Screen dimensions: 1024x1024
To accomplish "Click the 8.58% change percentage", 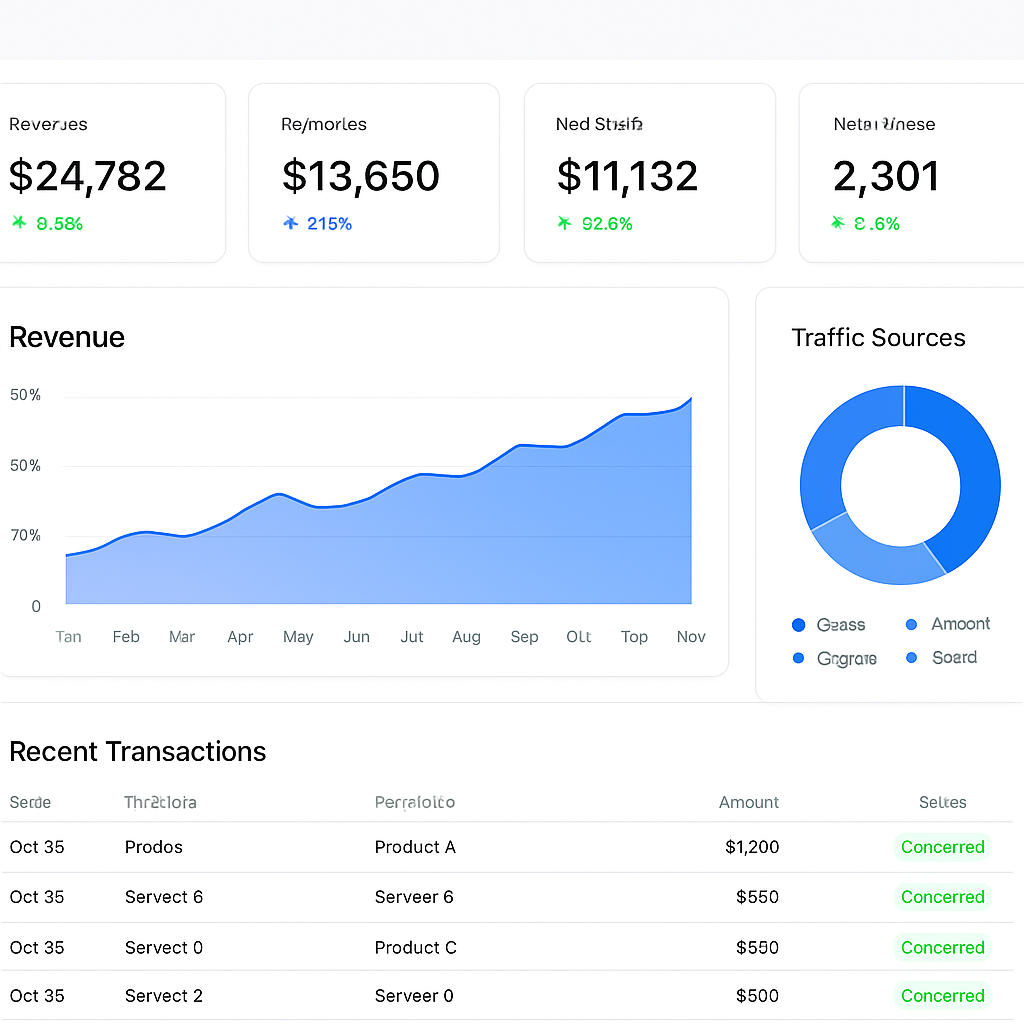I will [59, 224].
